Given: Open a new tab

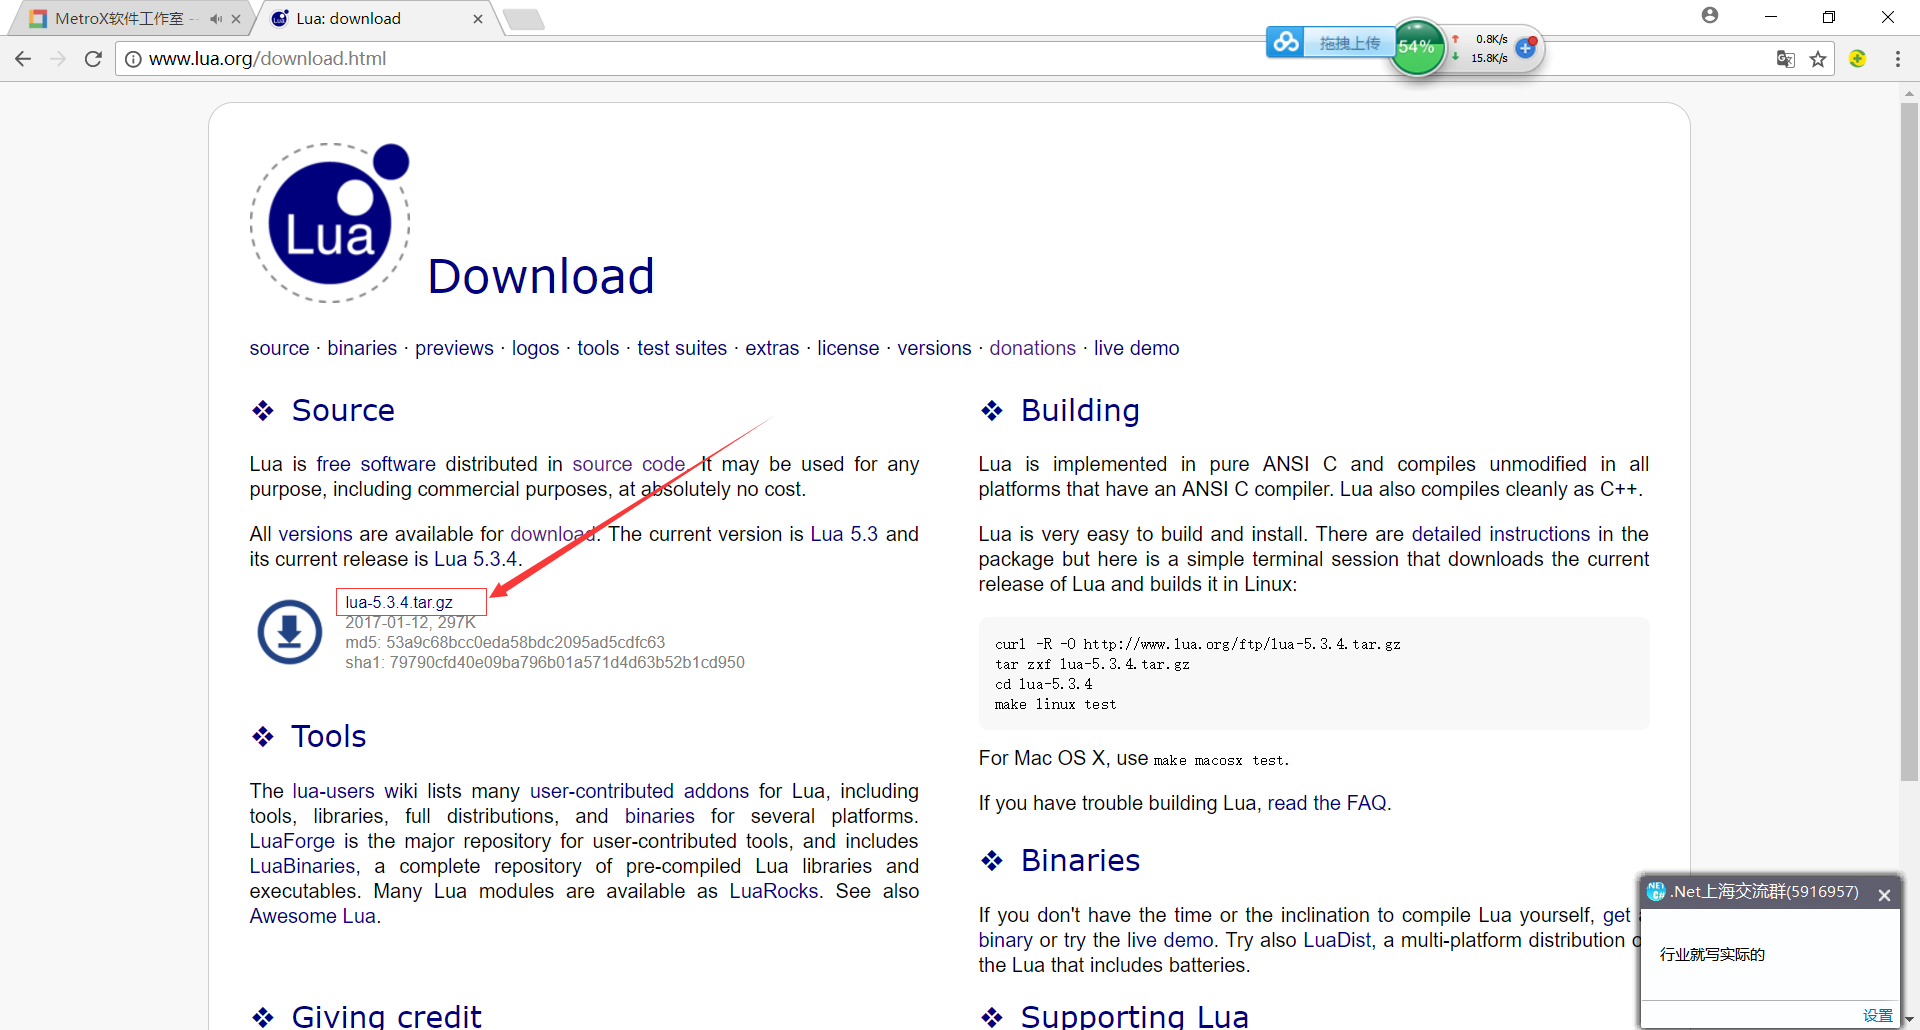Looking at the screenshot, I should [x=523, y=19].
